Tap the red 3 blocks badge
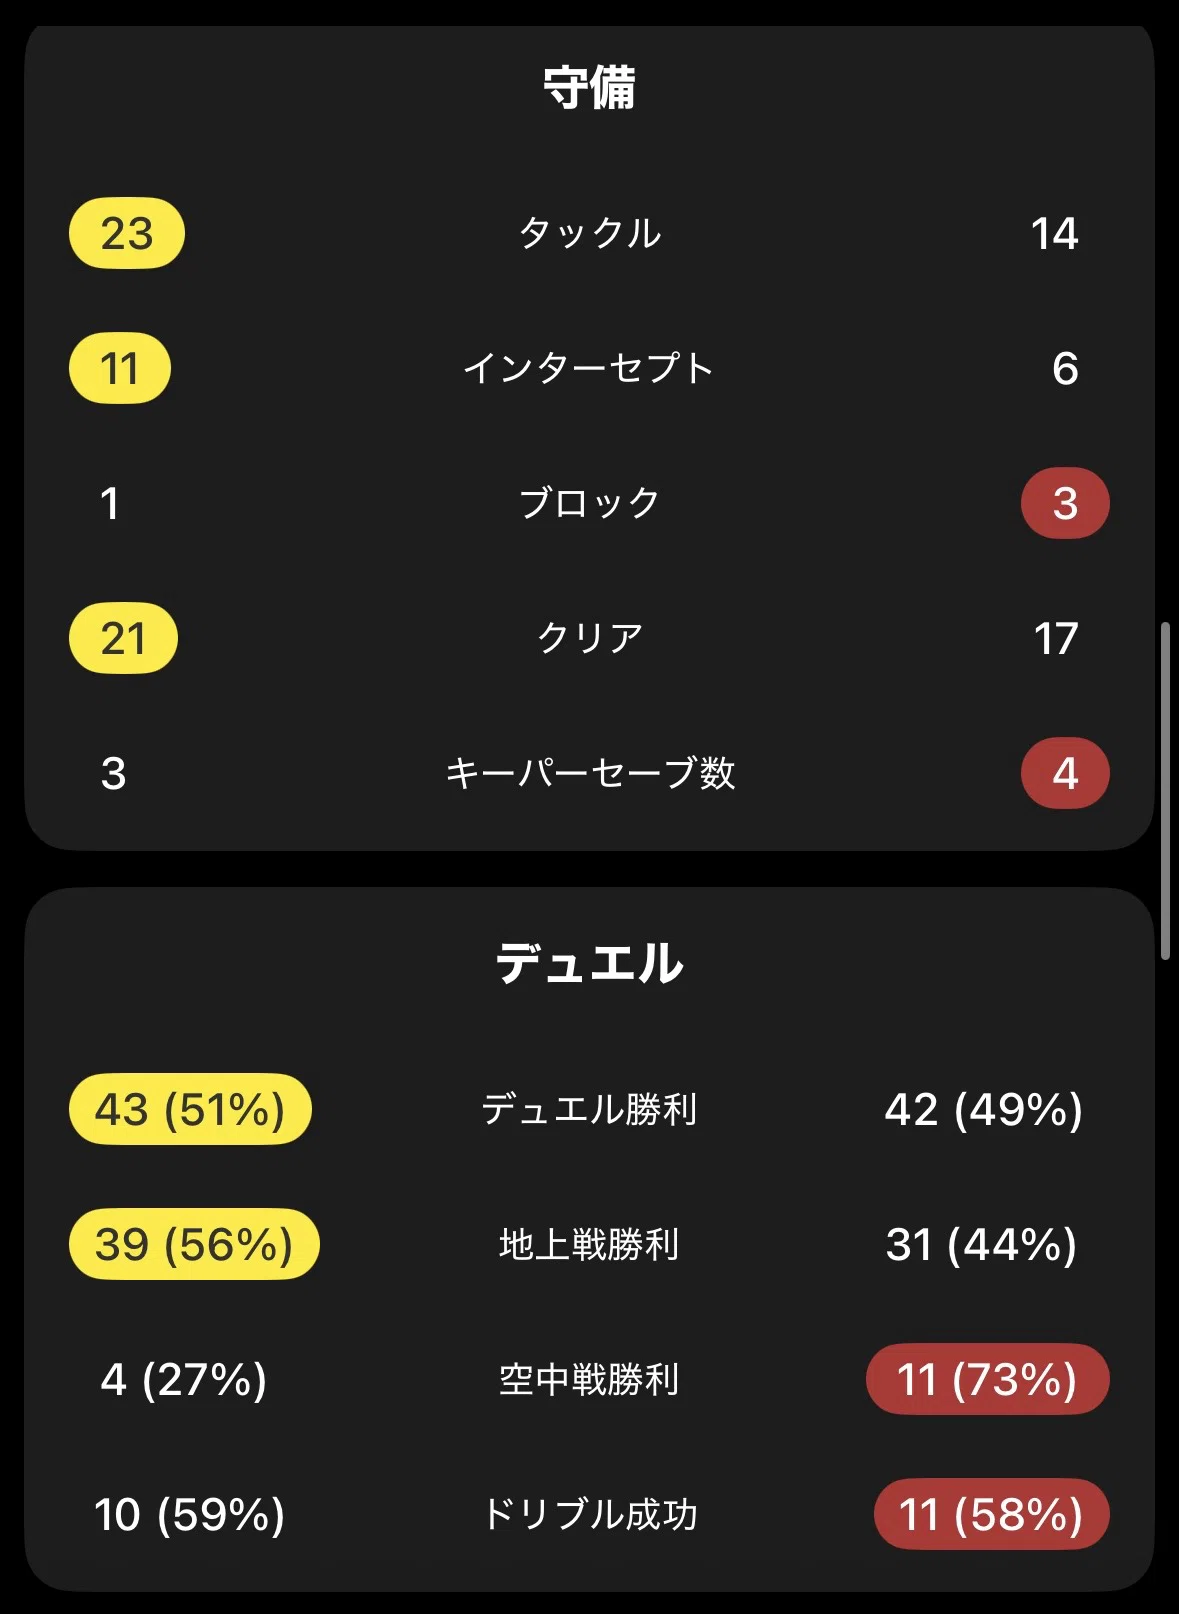This screenshot has width=1179, height=1614. (x=1065, y=503)
